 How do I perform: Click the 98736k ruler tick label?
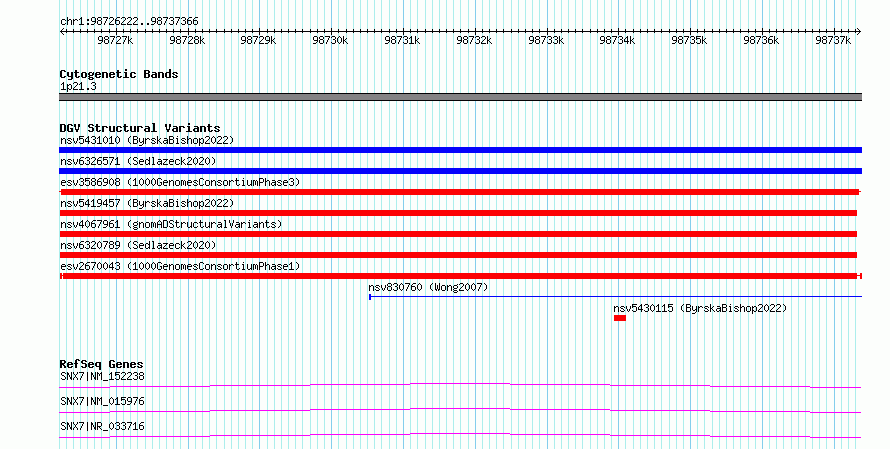tap(761, 40)
